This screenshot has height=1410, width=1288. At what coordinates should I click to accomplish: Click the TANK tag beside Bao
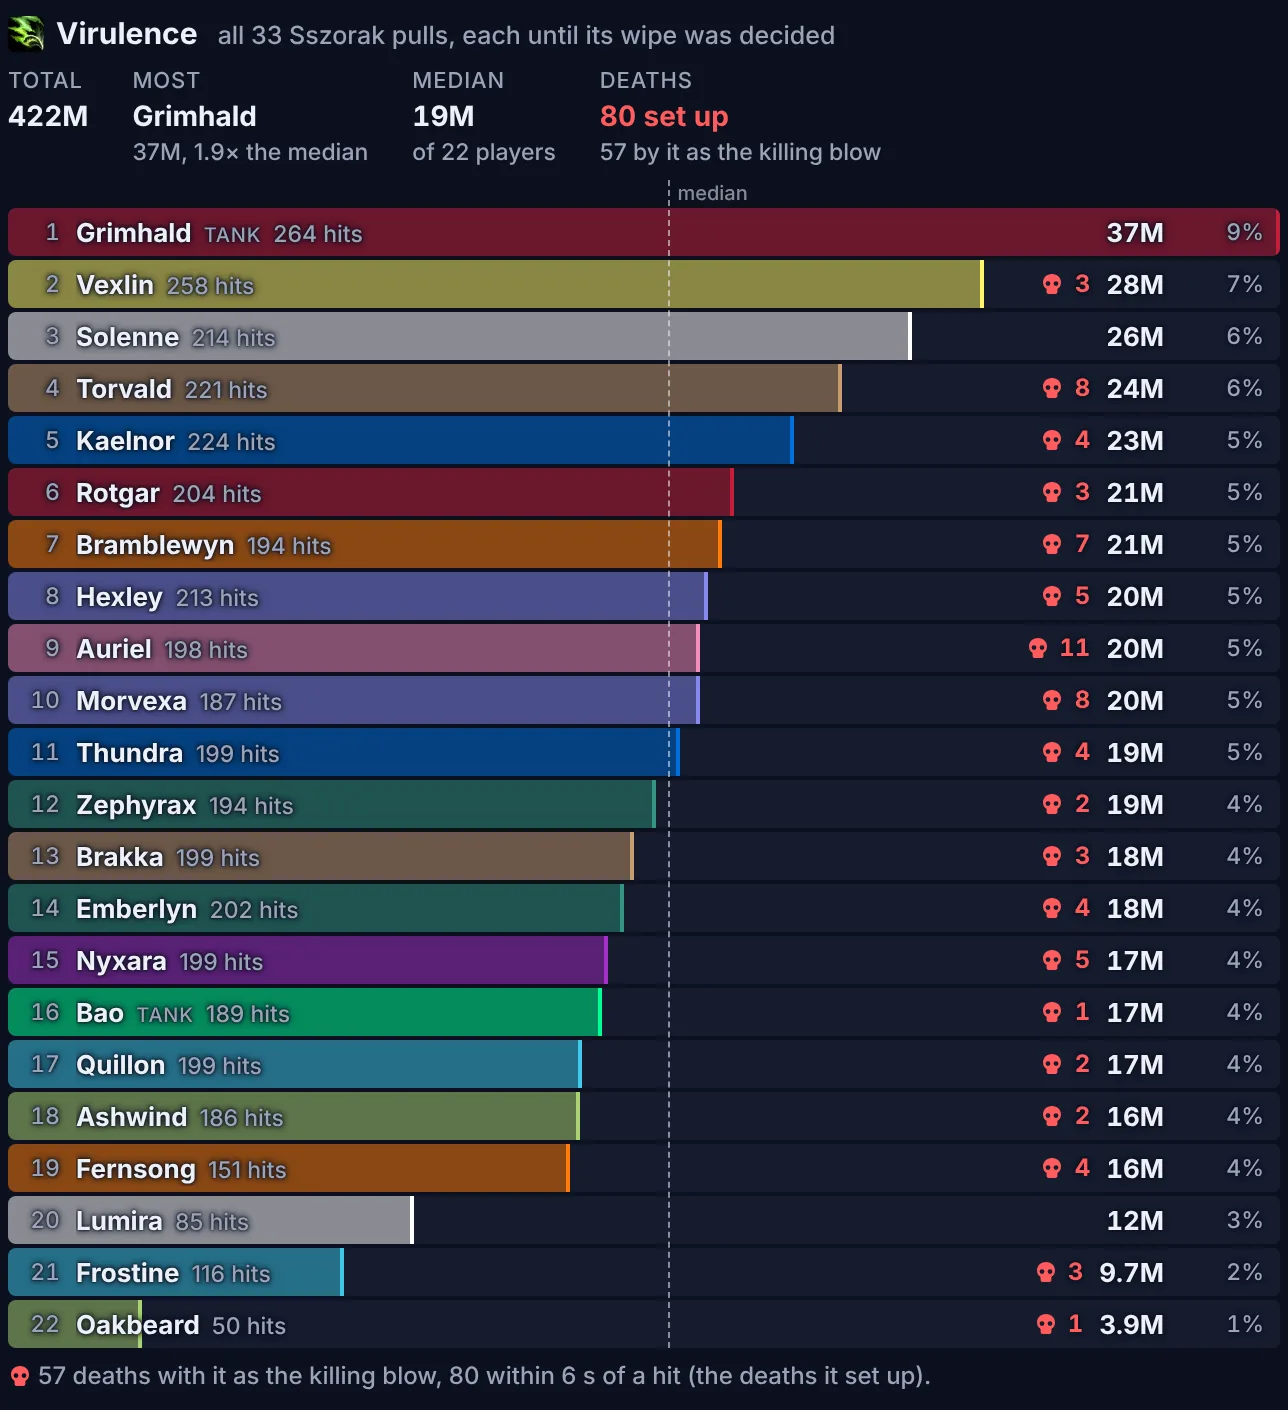tap(164, 1014)
